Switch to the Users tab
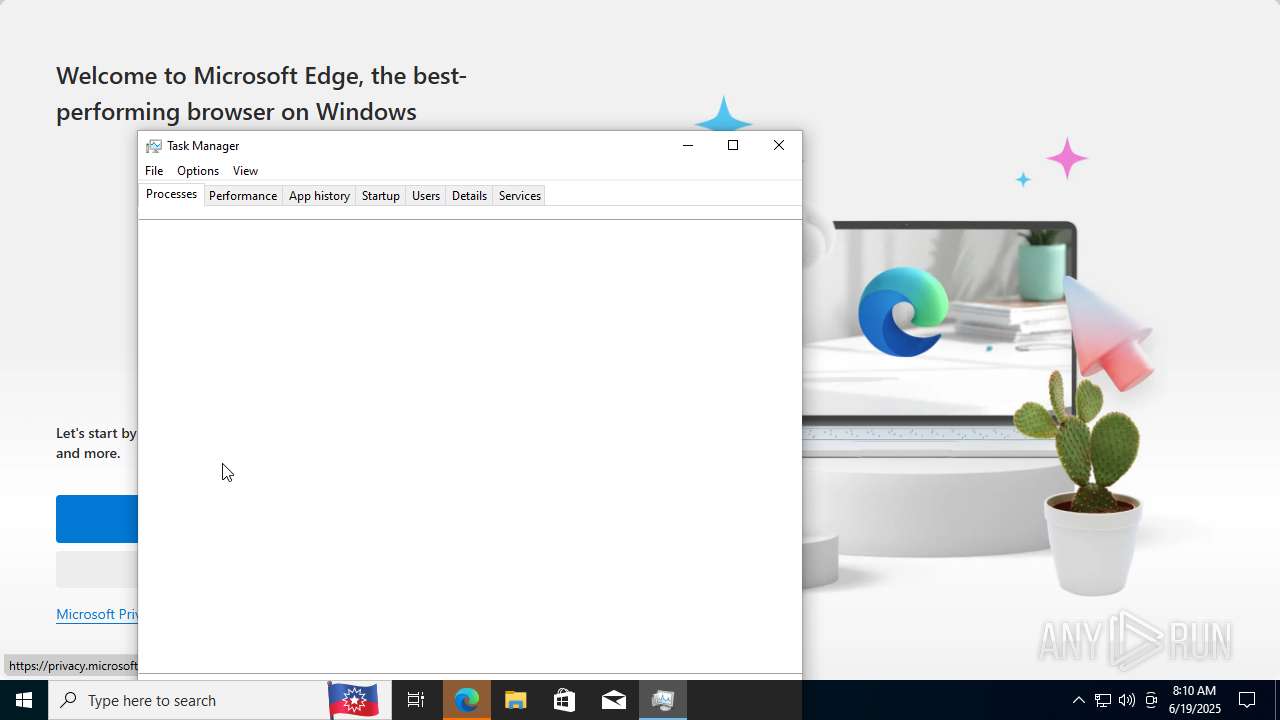The height and width of the screenshot is (720, 1280). pos(426,196)
